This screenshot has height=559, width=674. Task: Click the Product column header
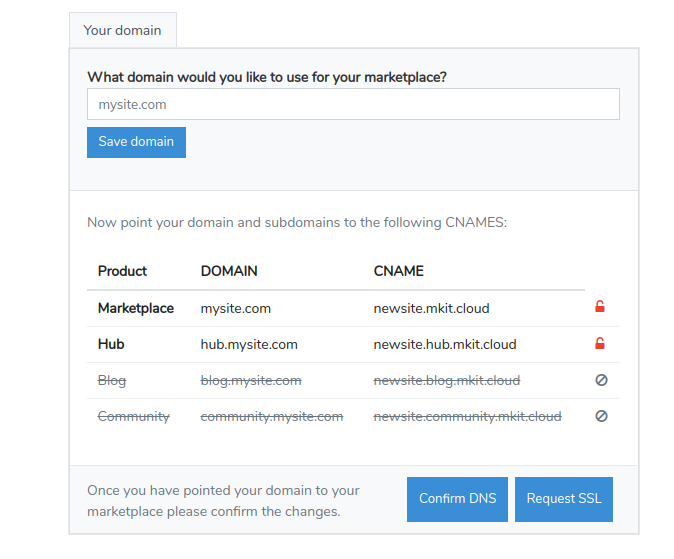(x=122, y=271)
